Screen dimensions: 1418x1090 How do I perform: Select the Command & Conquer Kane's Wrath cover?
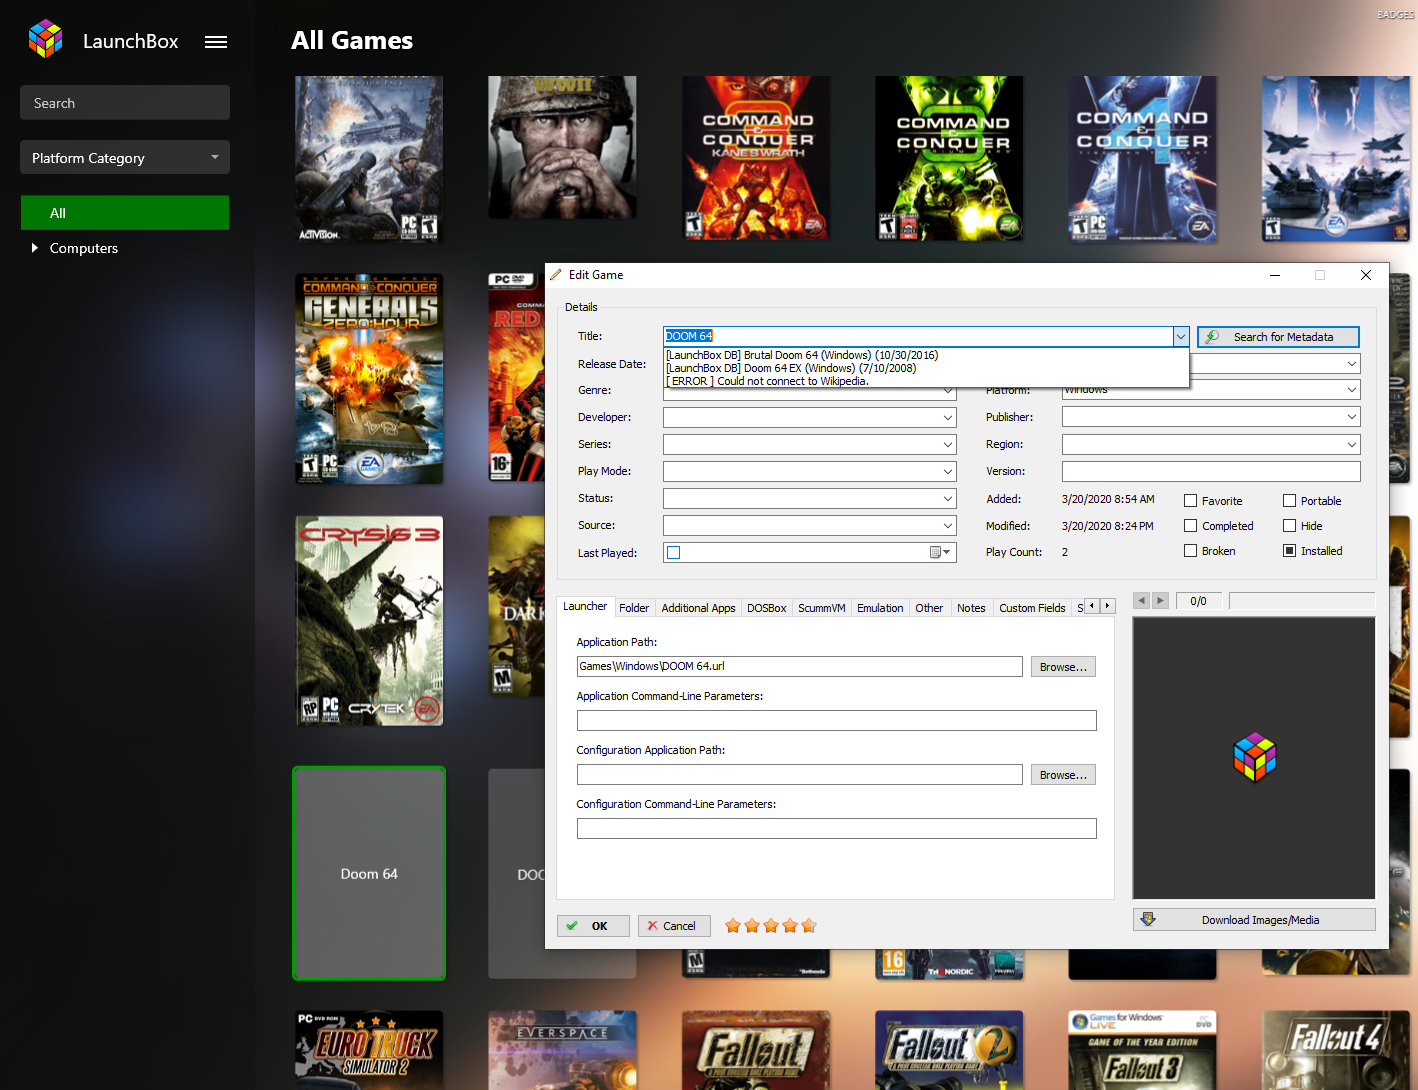[x=757, y=158]
